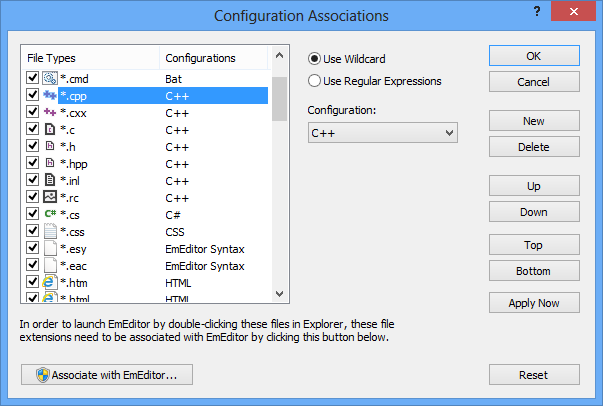The image size is (603, 406).
Task: Click the help question mark icon
Action: coord(537,12)
